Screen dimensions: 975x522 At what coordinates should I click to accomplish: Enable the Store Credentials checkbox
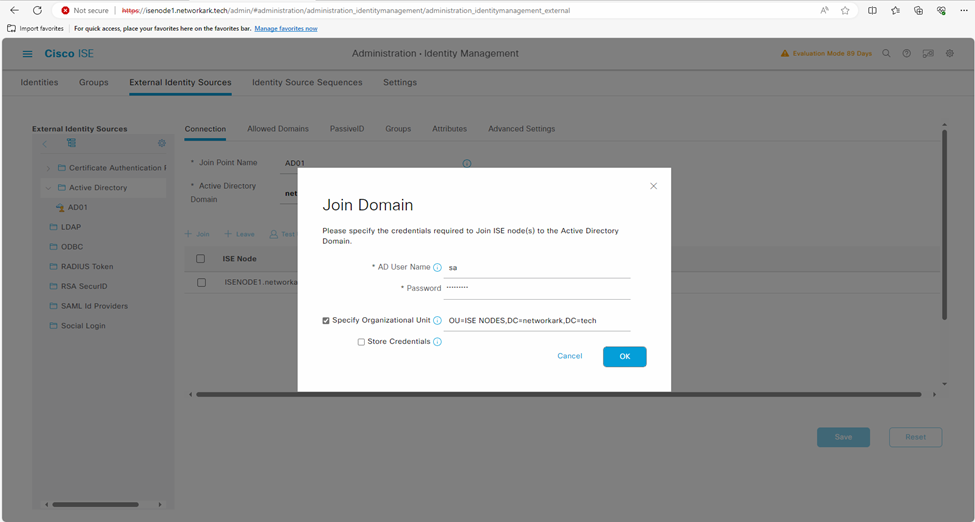click(361, 342)
